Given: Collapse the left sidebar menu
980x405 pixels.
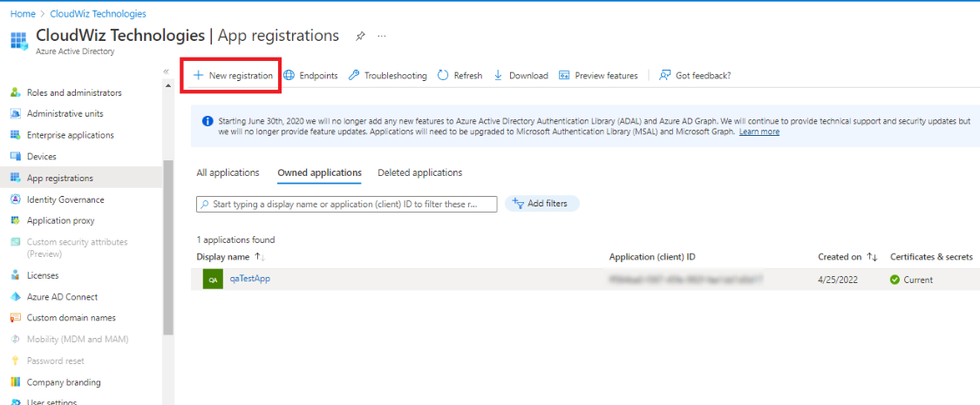Looking at the screenshot, I should [166, 71].
